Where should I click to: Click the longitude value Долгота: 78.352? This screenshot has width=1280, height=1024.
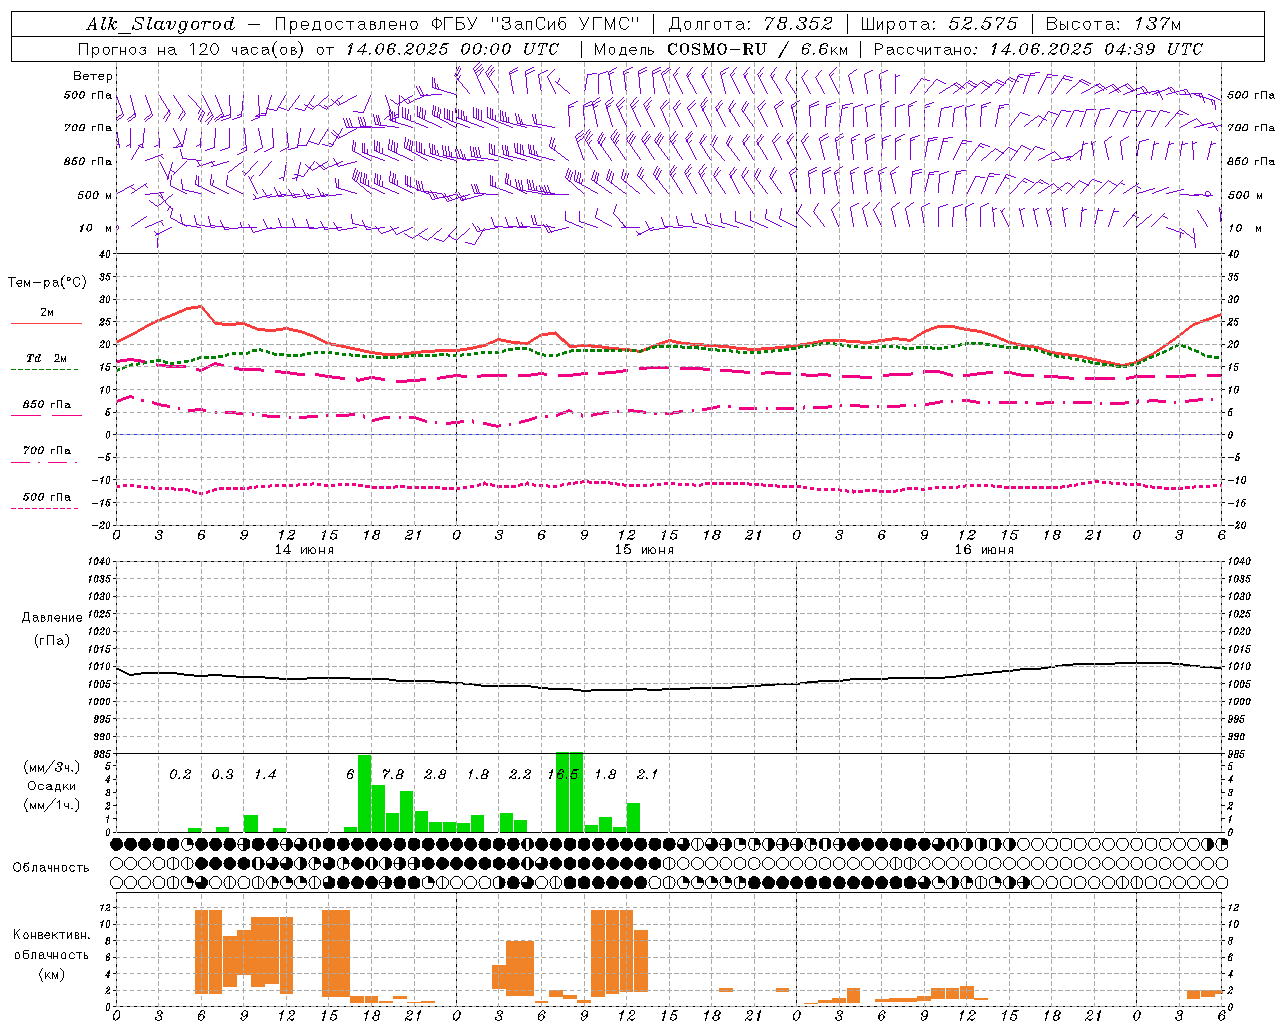(x=751, y=24)
